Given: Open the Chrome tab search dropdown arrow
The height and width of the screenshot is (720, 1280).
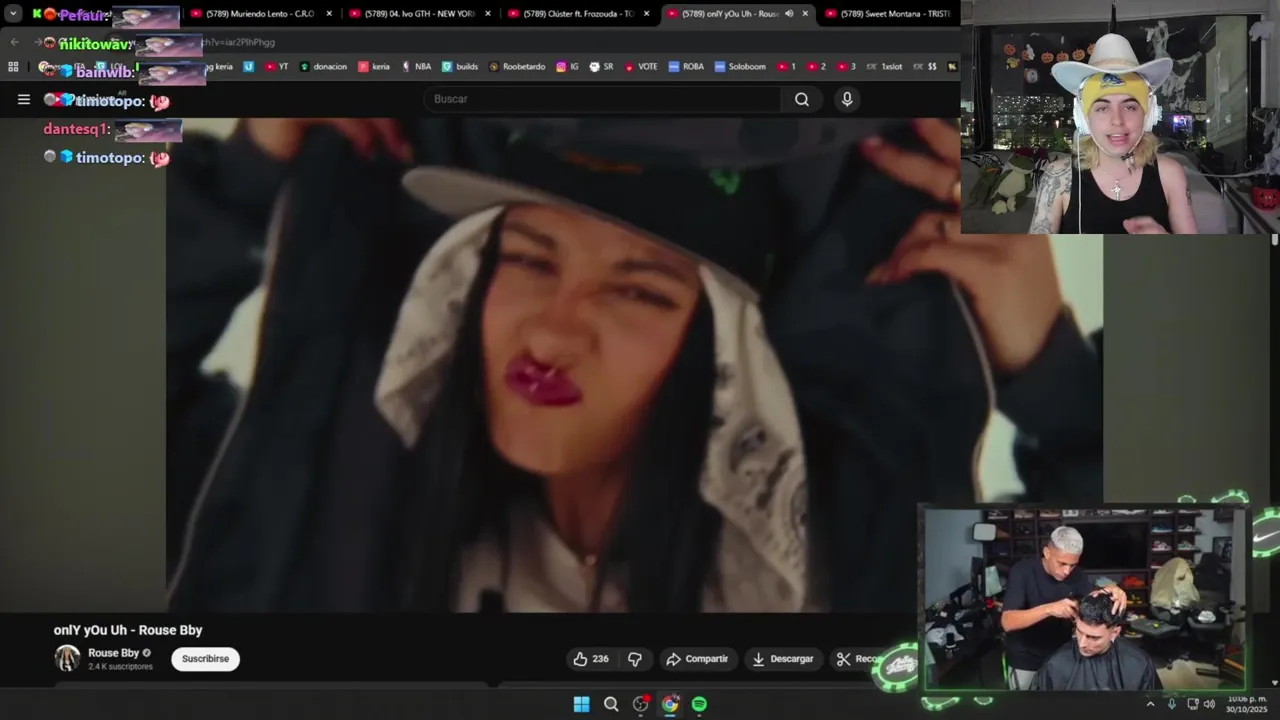Looking at the screenshot, I should tap(13, 14).
